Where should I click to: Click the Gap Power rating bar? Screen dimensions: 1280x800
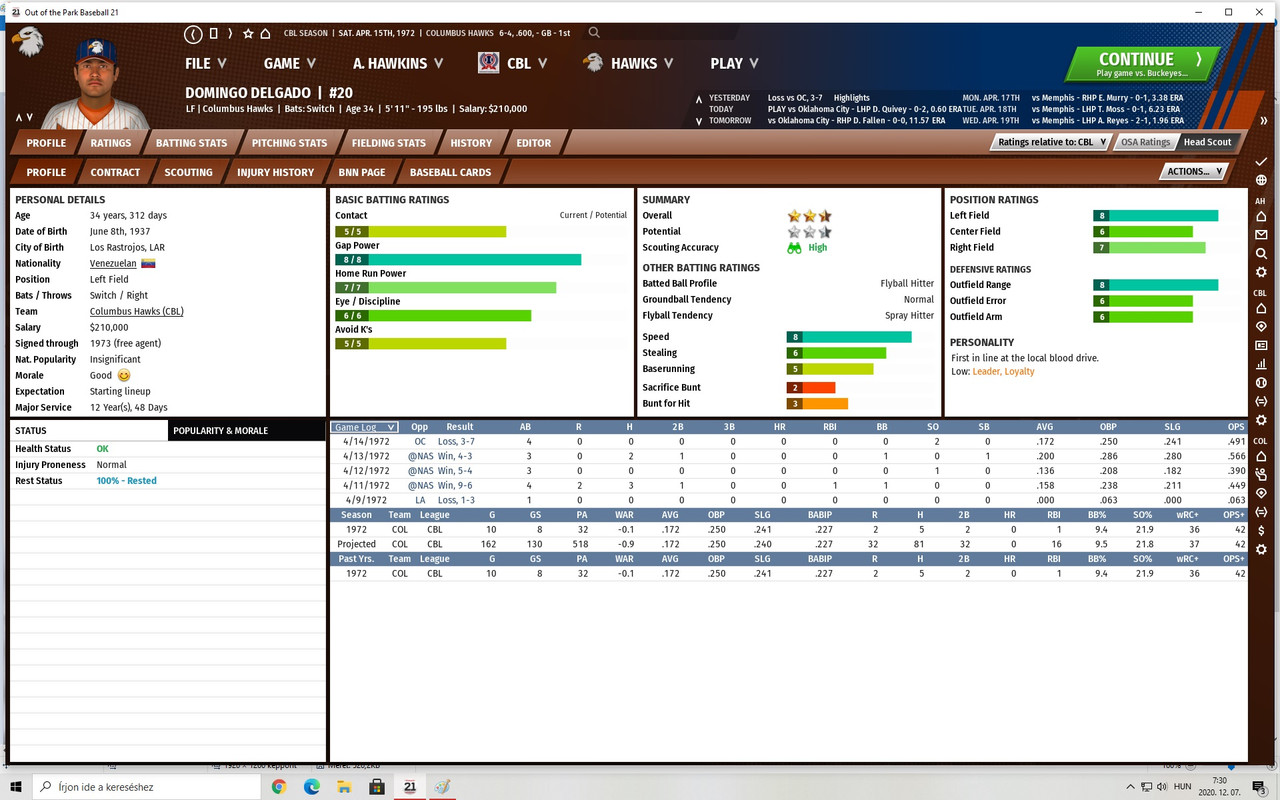(458, 260)
